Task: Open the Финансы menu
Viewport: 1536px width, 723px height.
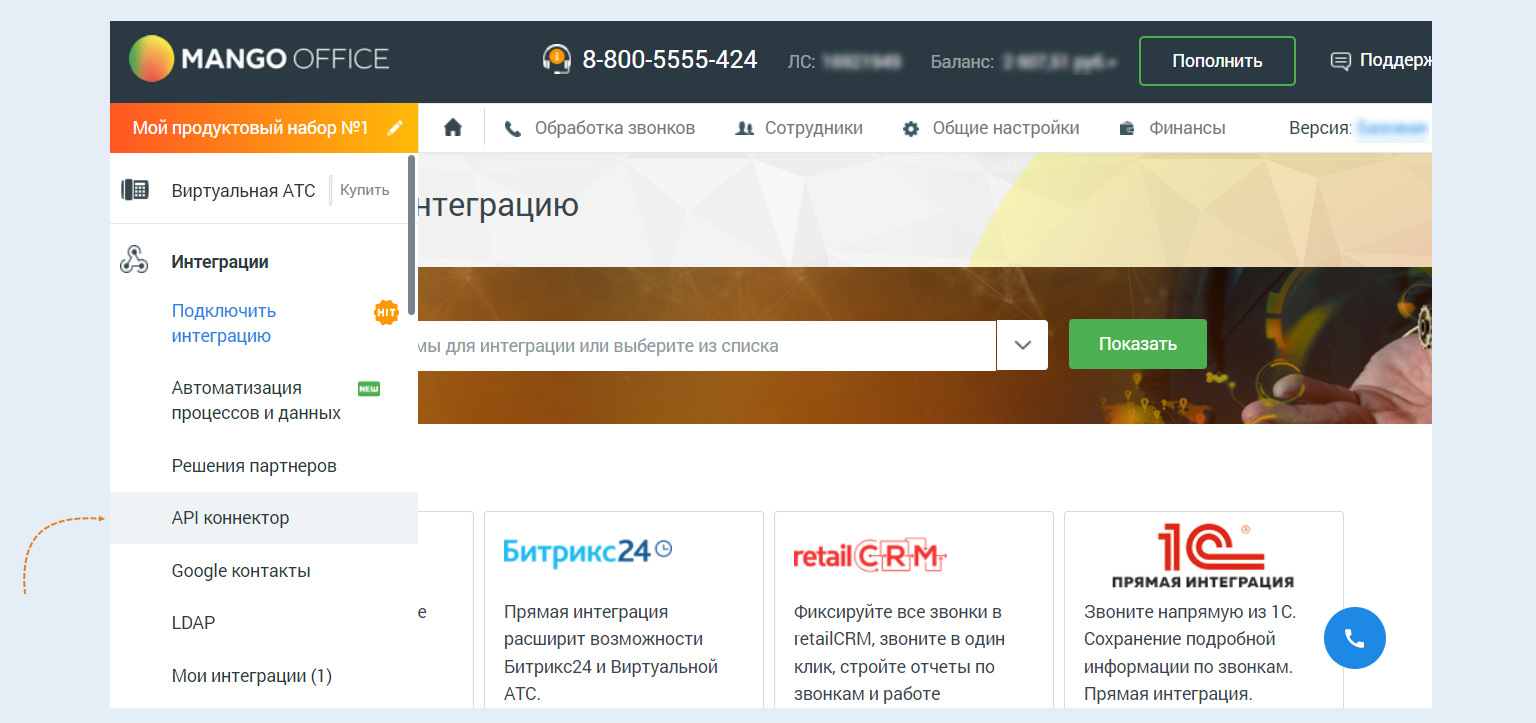Action: (1172, 128)
